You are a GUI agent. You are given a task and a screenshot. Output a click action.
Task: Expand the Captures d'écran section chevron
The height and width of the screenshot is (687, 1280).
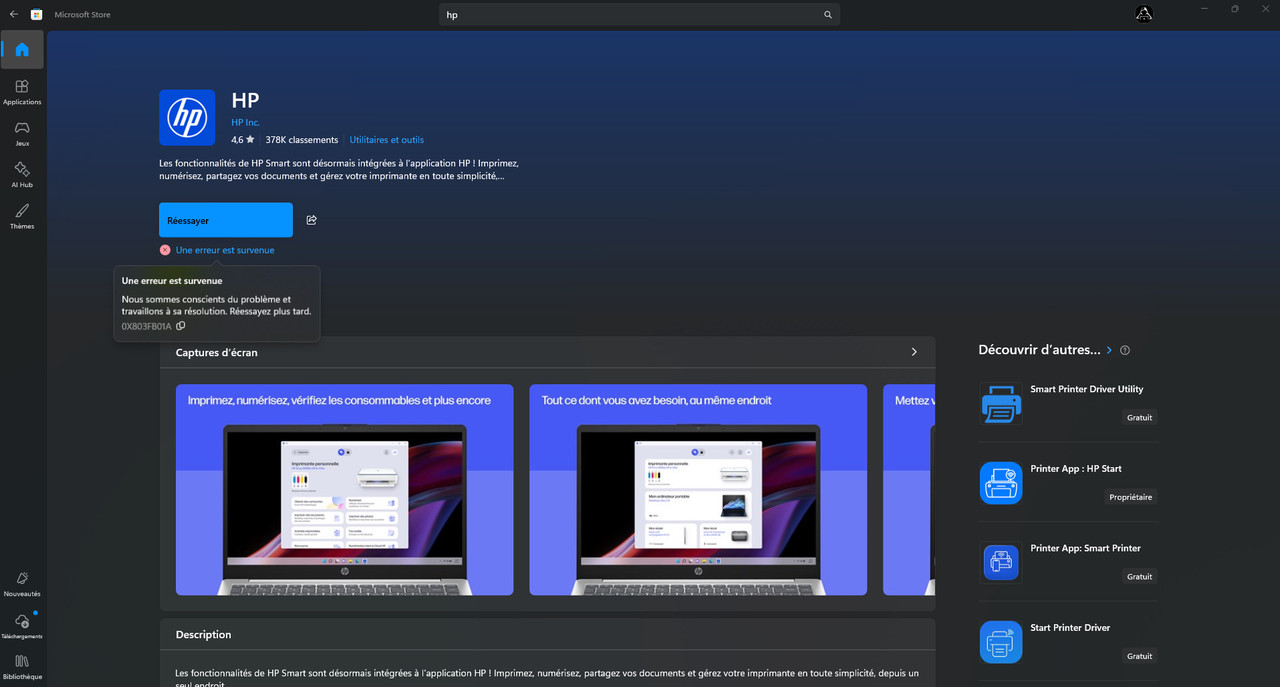click(914, 352)
